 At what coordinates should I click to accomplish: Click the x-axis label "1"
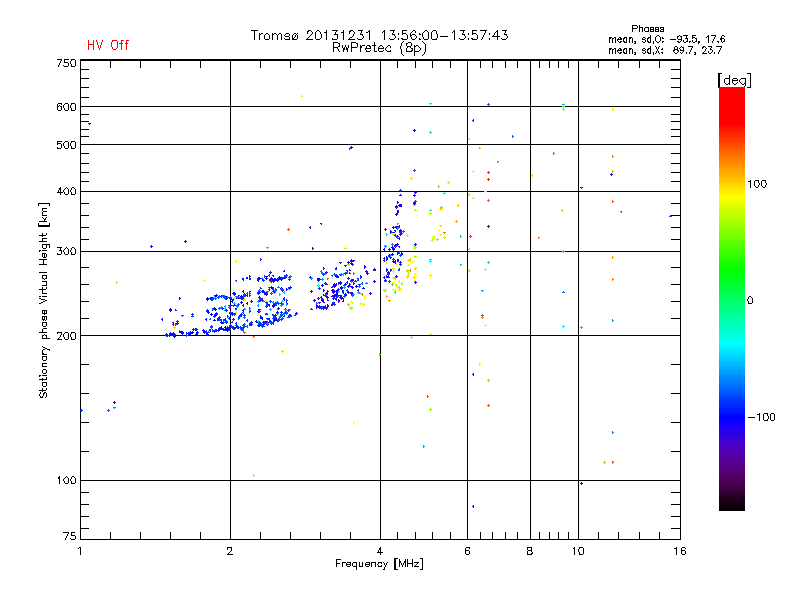(80, 551)
